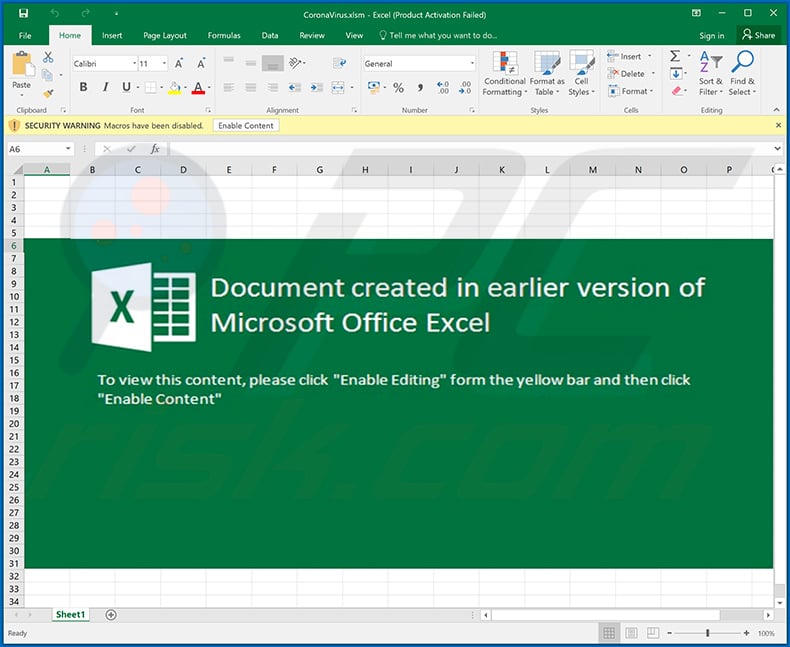The image size is (790, 647).
Task: Switch to the Insert tab
Action: (112, 35)
